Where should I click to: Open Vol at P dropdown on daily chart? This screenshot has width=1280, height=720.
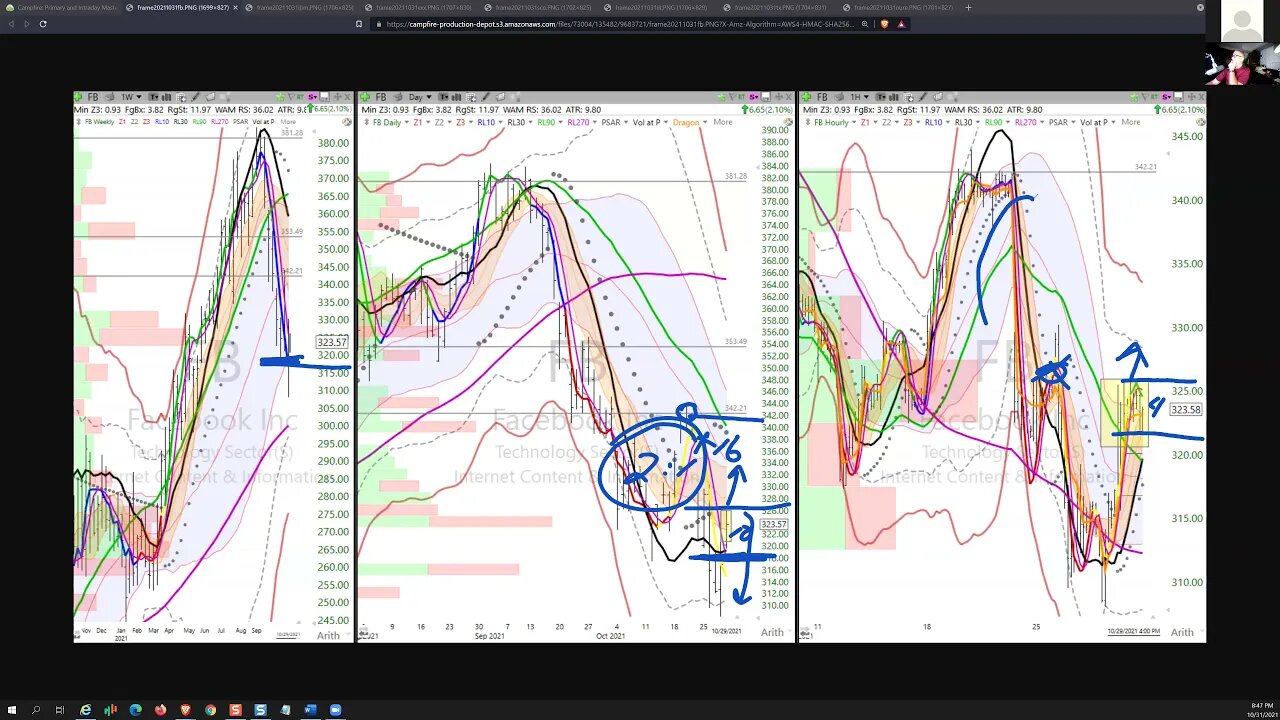666,122
